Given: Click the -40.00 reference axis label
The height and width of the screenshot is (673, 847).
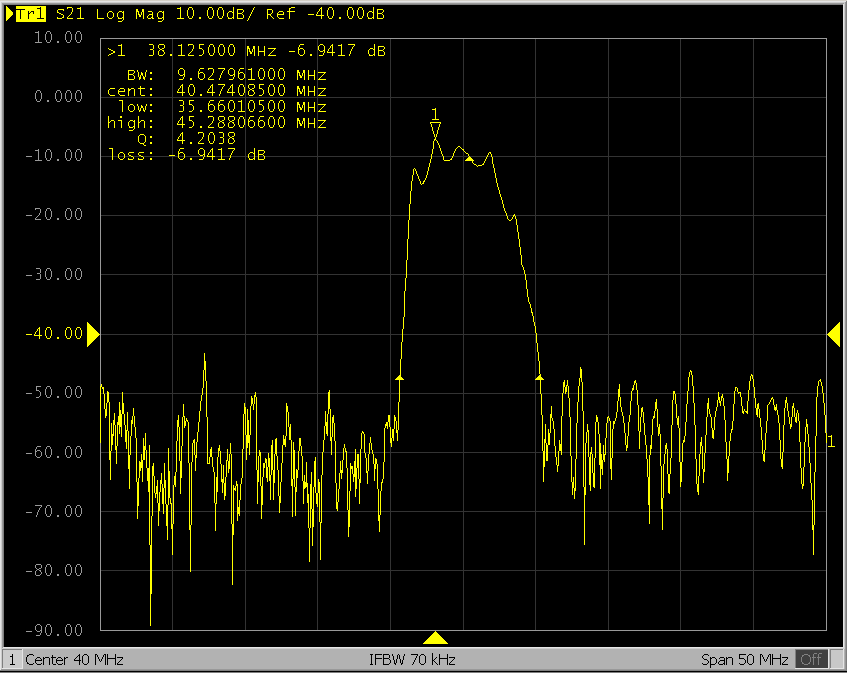Looking at the screenshot, I should [57, 333].
